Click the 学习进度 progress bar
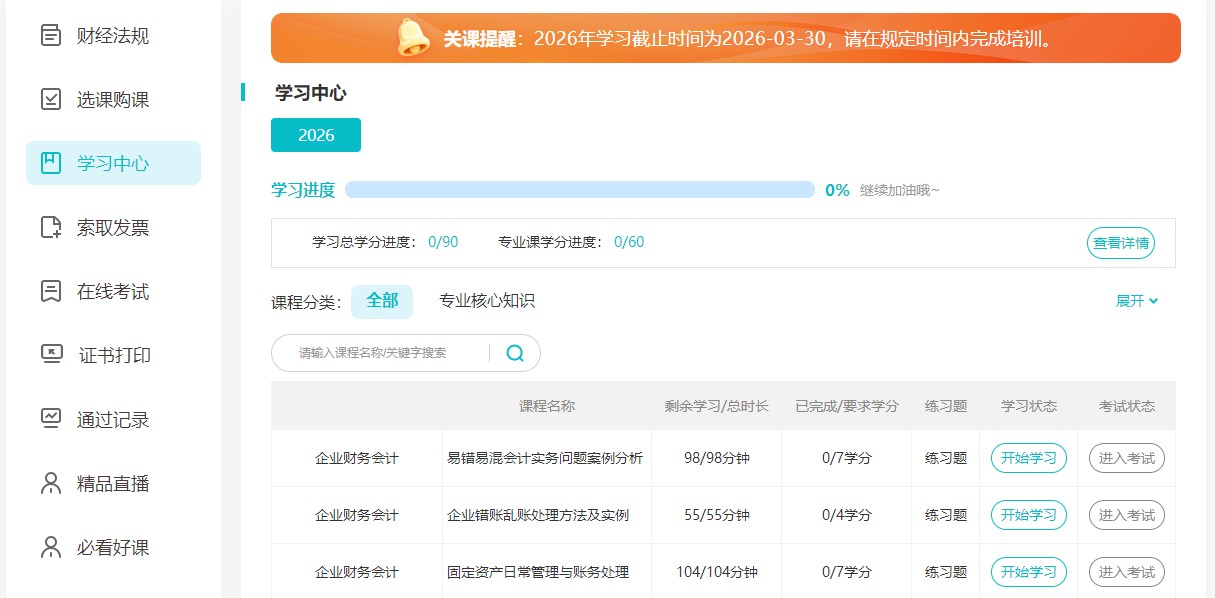 click(x=583, y=189)
